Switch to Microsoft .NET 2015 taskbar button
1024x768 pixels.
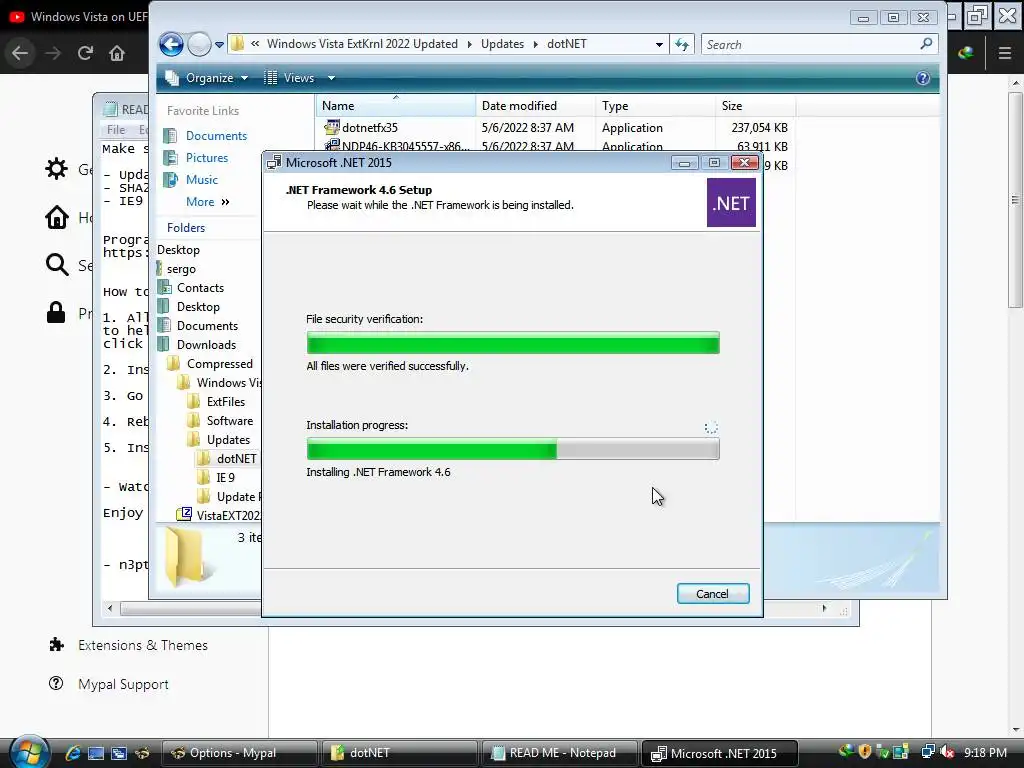click(x=720, y=753)
